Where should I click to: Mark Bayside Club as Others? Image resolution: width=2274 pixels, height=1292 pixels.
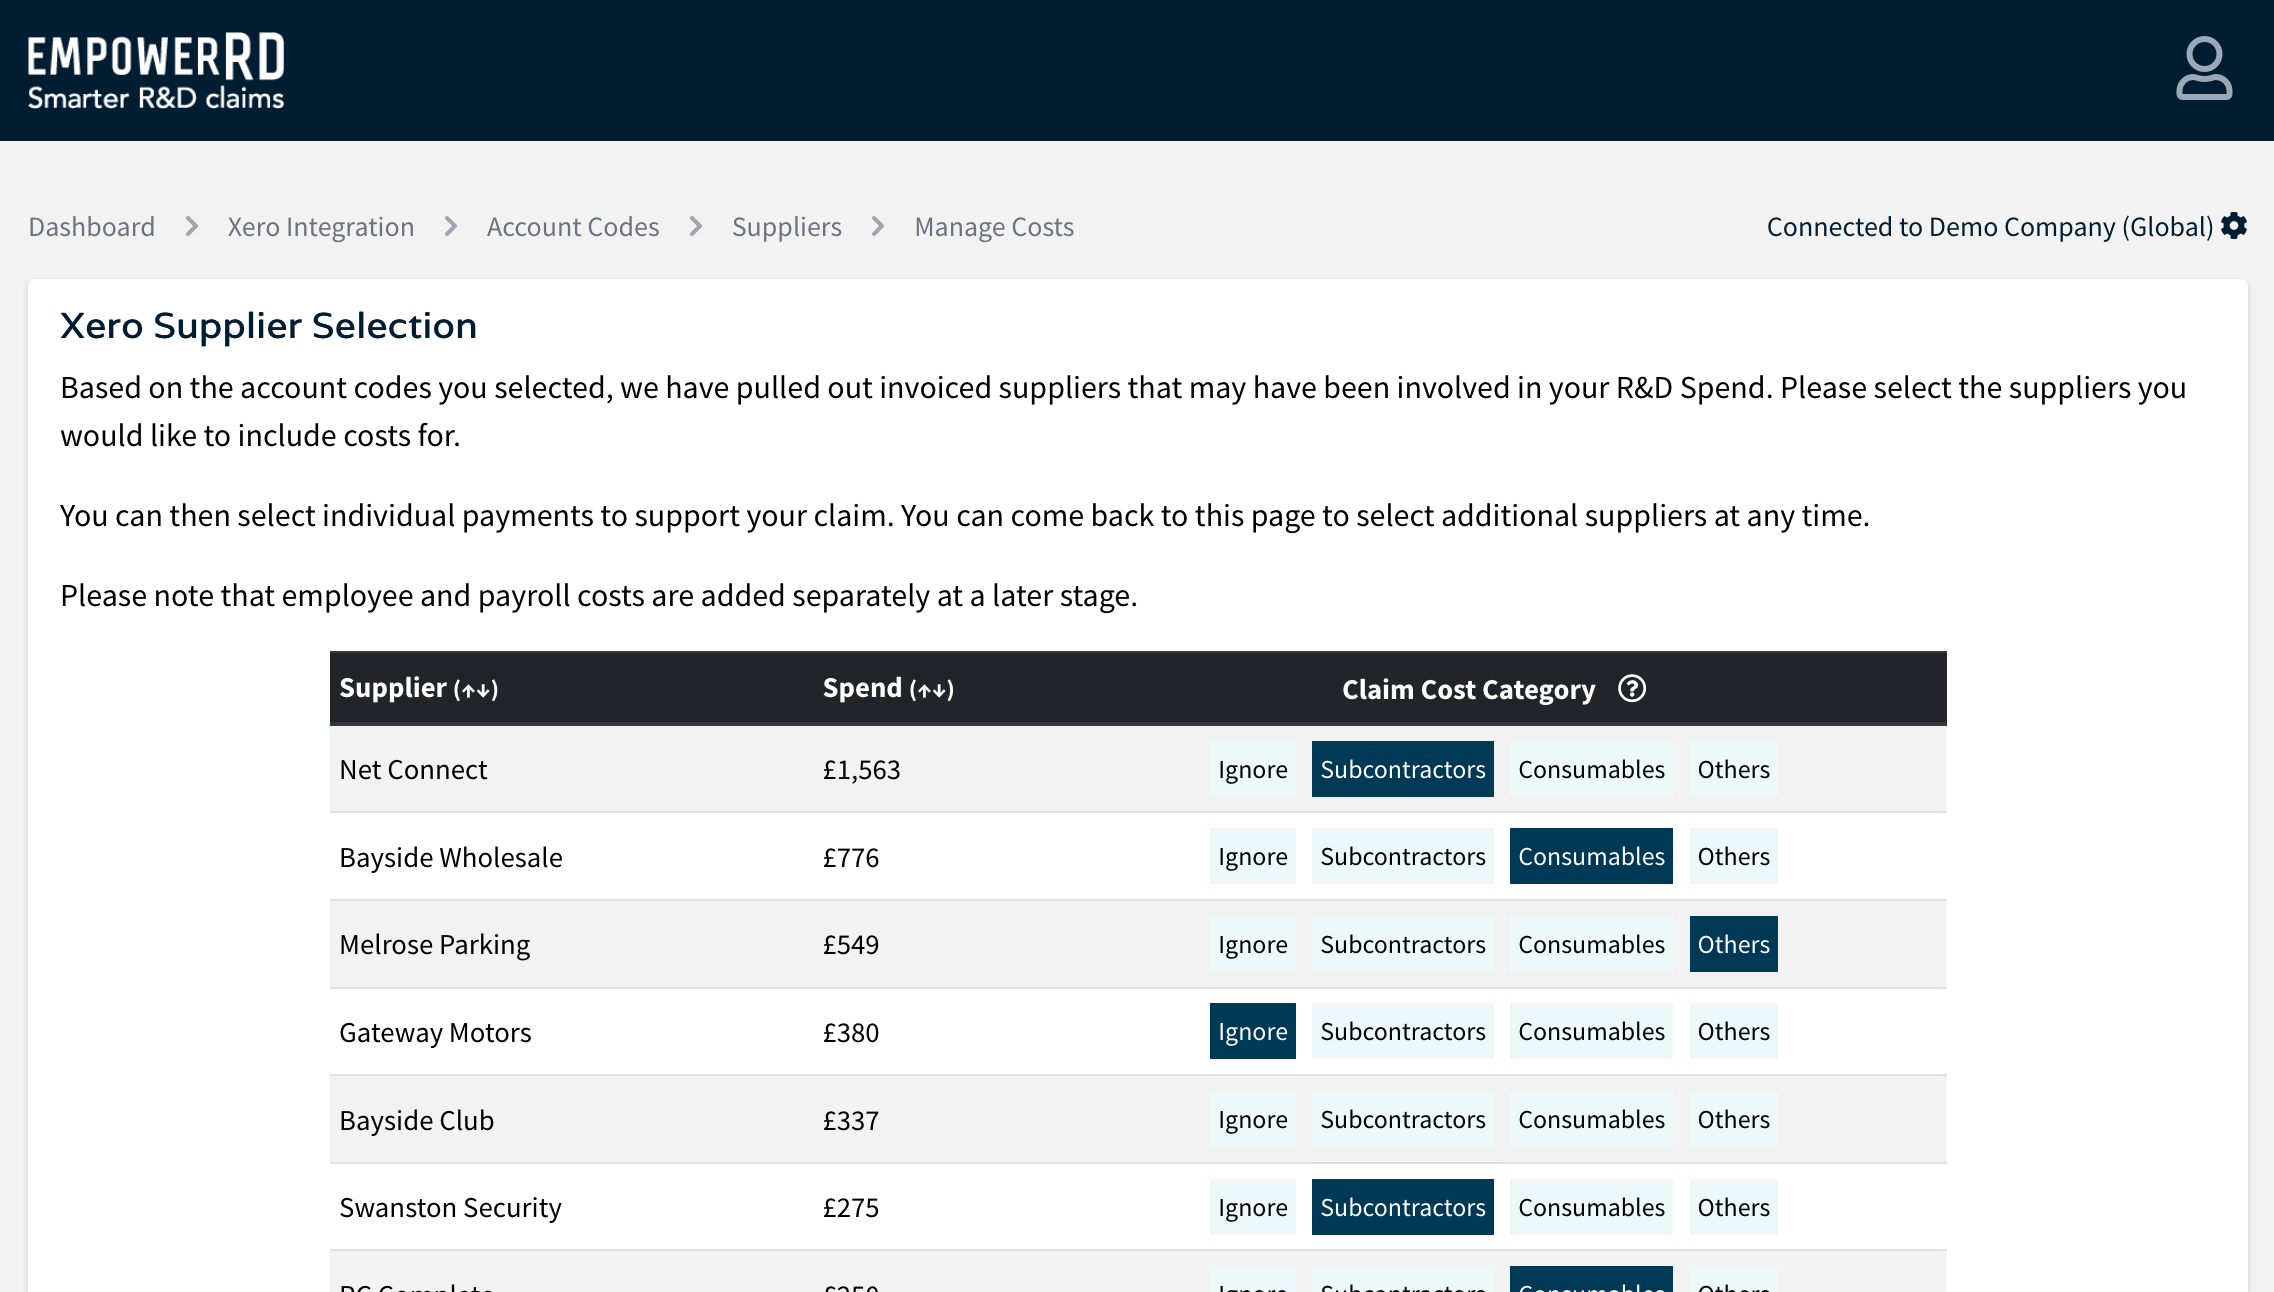(1733, 1119)
